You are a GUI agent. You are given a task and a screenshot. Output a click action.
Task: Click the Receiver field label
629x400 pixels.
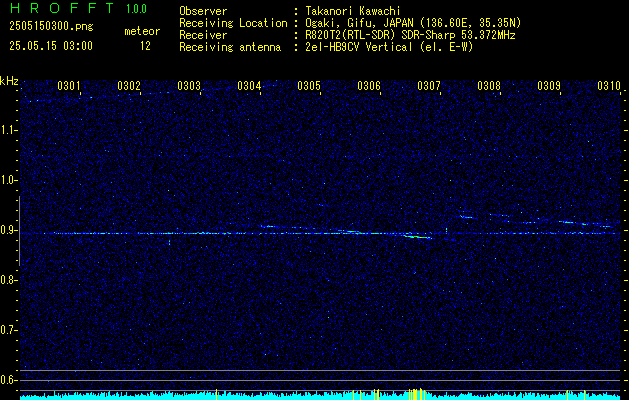pos(203,35)
